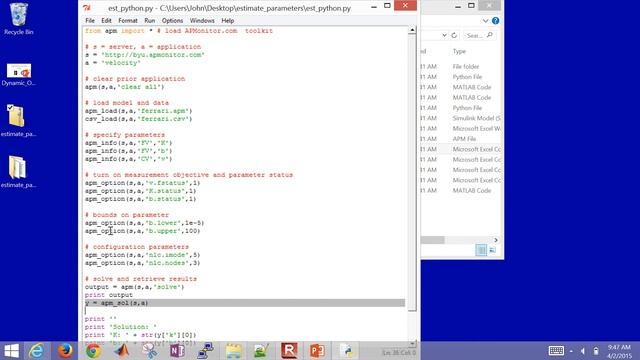Click Explorer horizontal scrollbar thumb

tap(433, 240)
